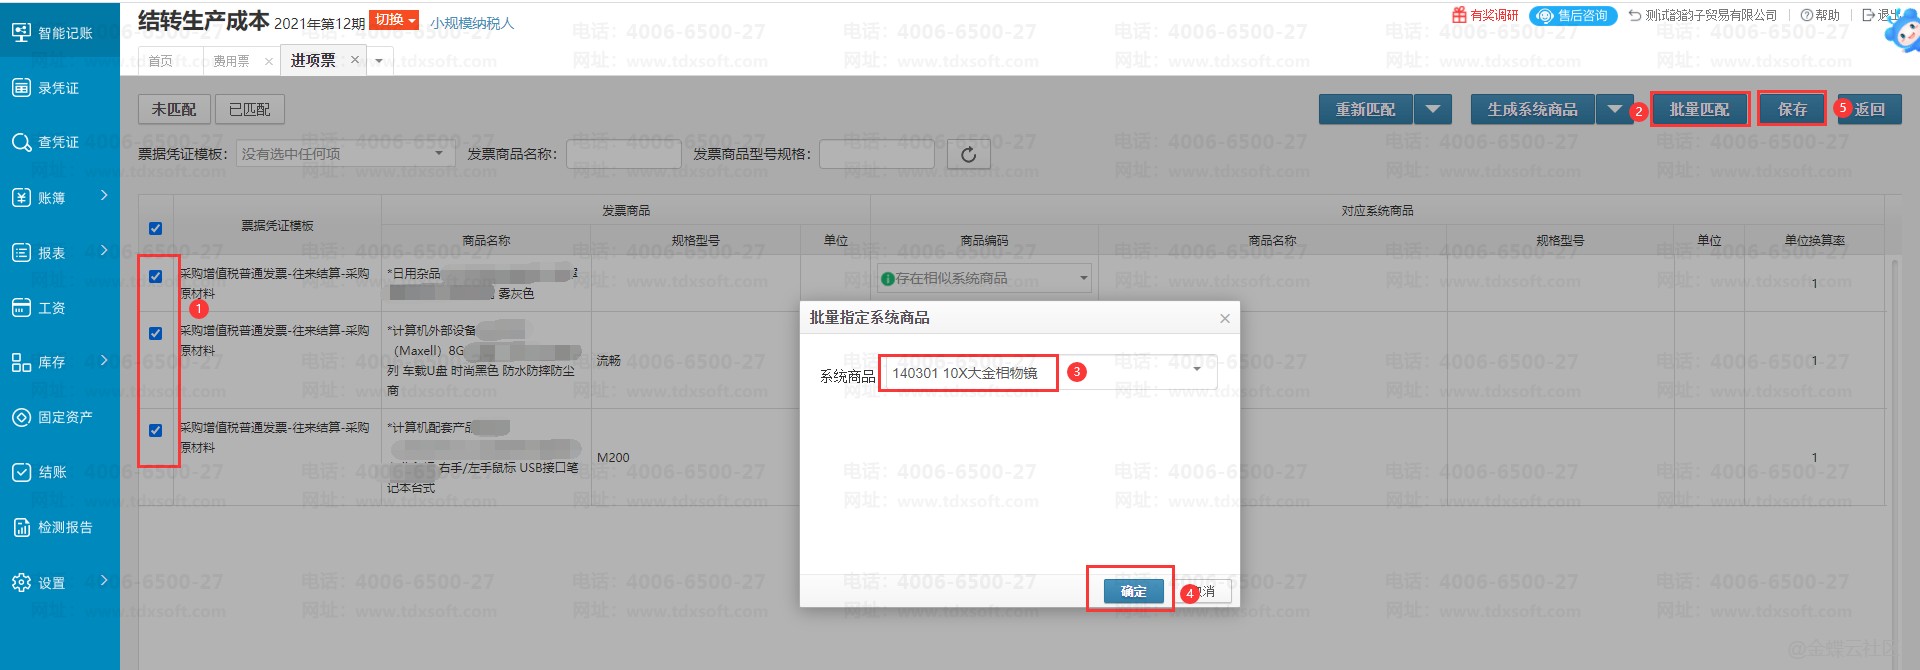Toggle the select-all checkbox in table header
1920x670 pixels.
[155, 228]
